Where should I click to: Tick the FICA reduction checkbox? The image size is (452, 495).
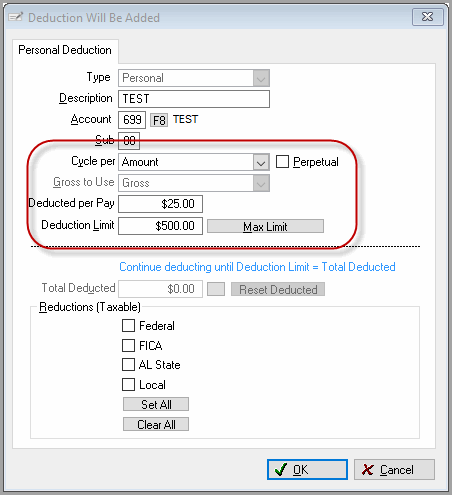point(128,345)
